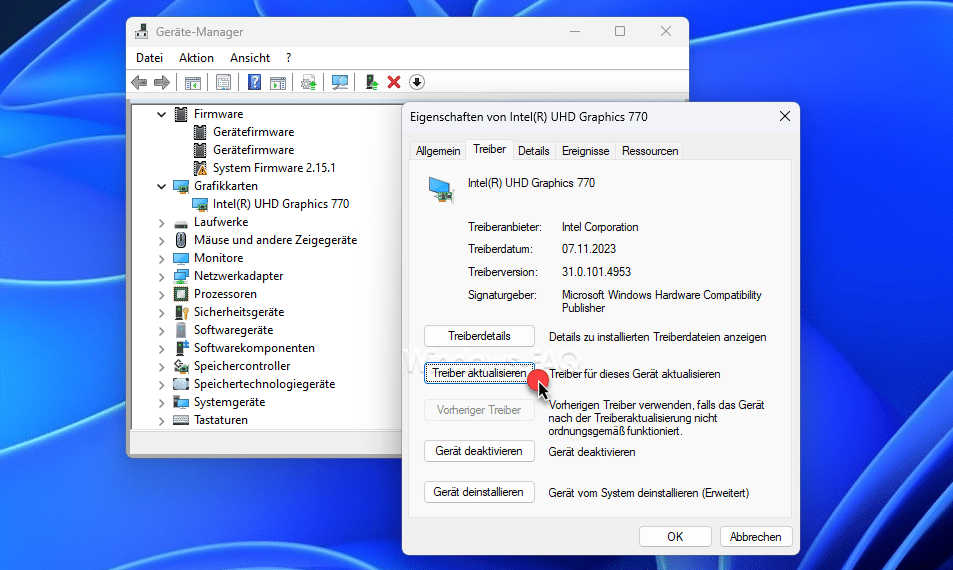
Task: Open the Properties toolbar icon
Action: pyautogui.click(x=223, y=82)
